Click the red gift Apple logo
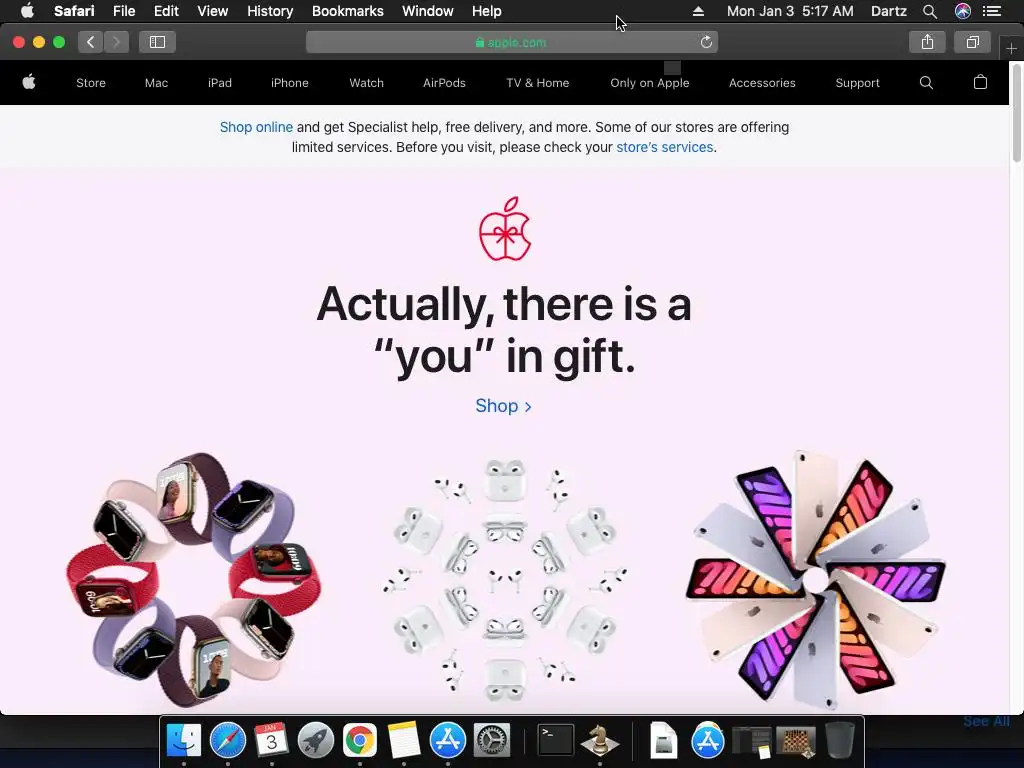Image resolution: width=1024 pixels, height=768 pixels. tap(505, 229)
